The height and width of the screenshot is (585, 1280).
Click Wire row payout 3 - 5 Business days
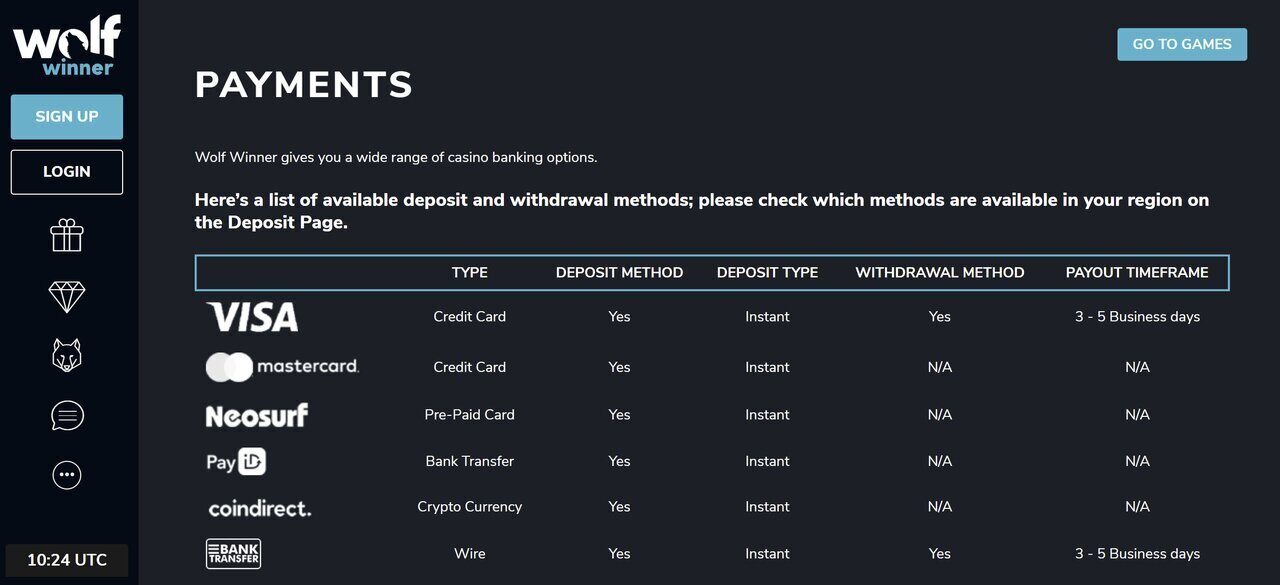click(x=1138, y=553)
